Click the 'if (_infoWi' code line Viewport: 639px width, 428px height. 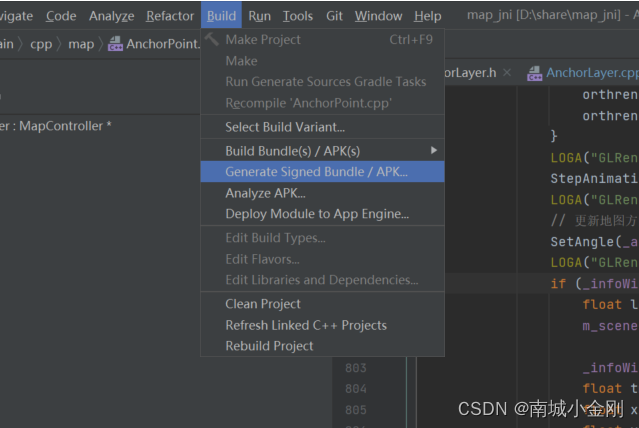pyautogui.click(x=594, y=283)
